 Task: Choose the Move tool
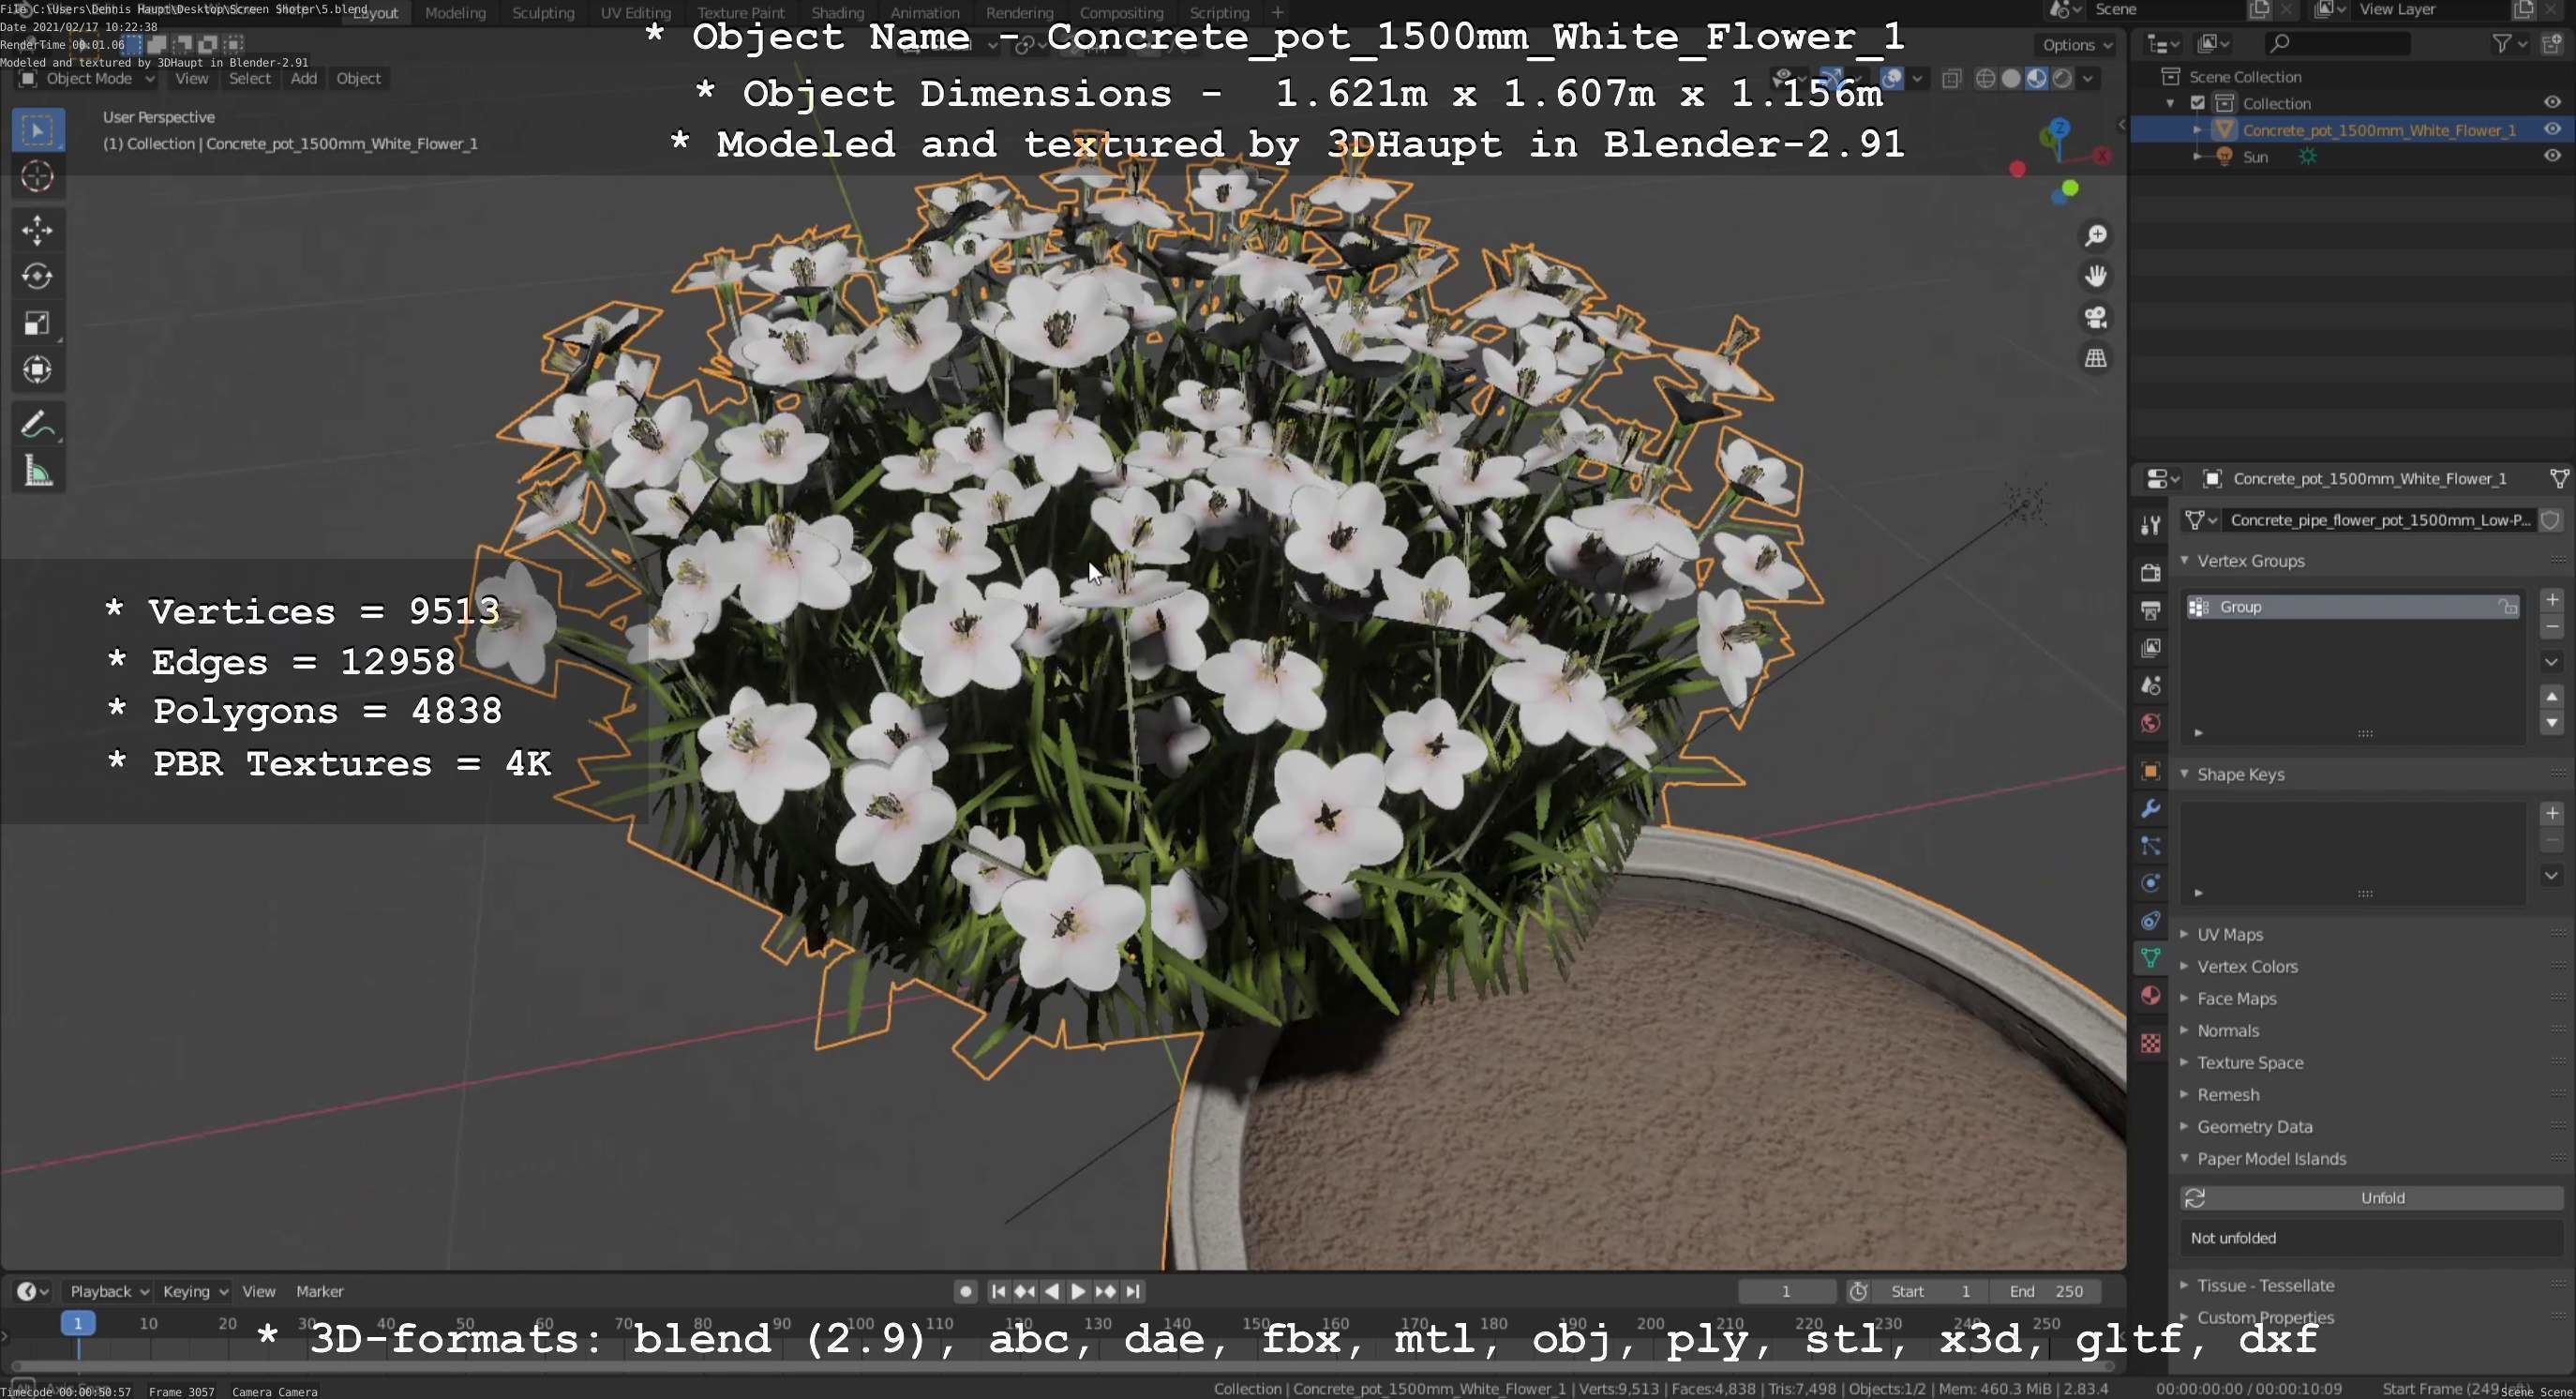coord(38,230)
